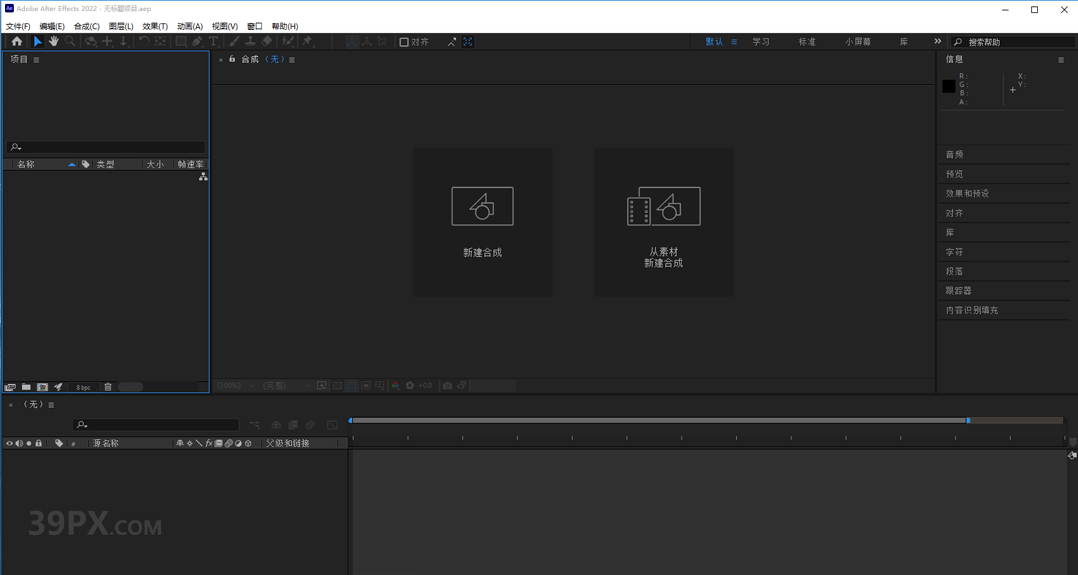Toggle the composition panel lock icon
The image size is (1078, 575).
(x=232, y=59)
